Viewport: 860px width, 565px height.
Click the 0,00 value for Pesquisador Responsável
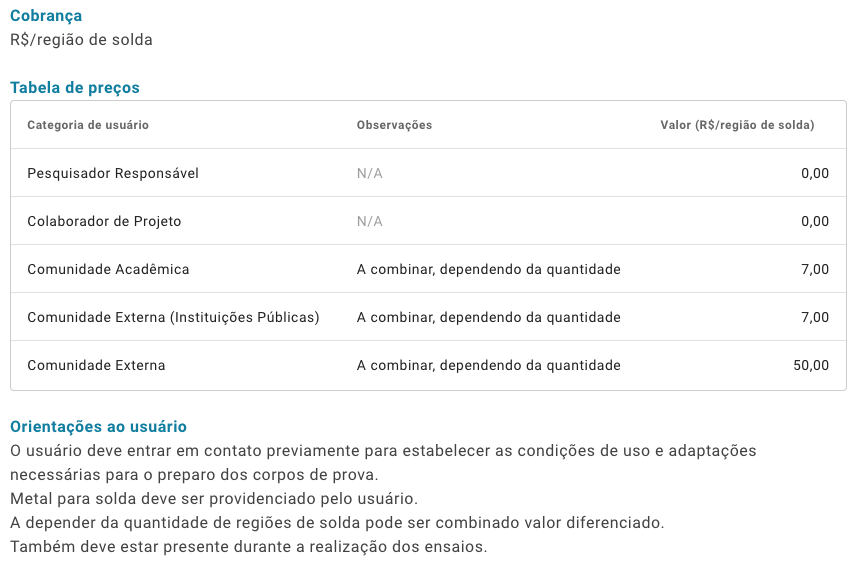click(x=815, y=173)
